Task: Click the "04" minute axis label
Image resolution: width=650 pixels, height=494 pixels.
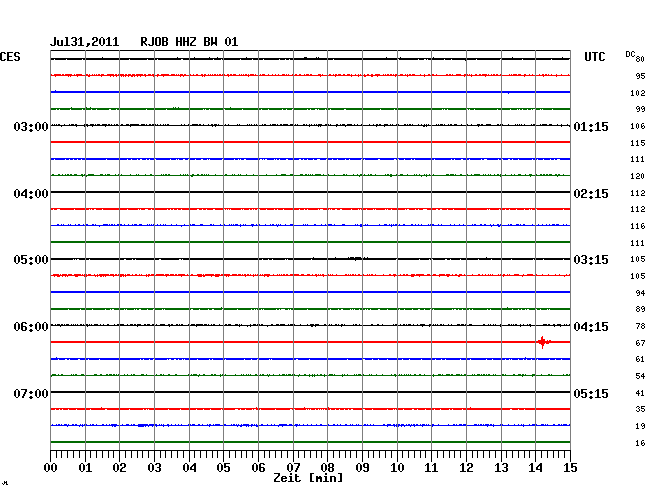Action: 189,467
